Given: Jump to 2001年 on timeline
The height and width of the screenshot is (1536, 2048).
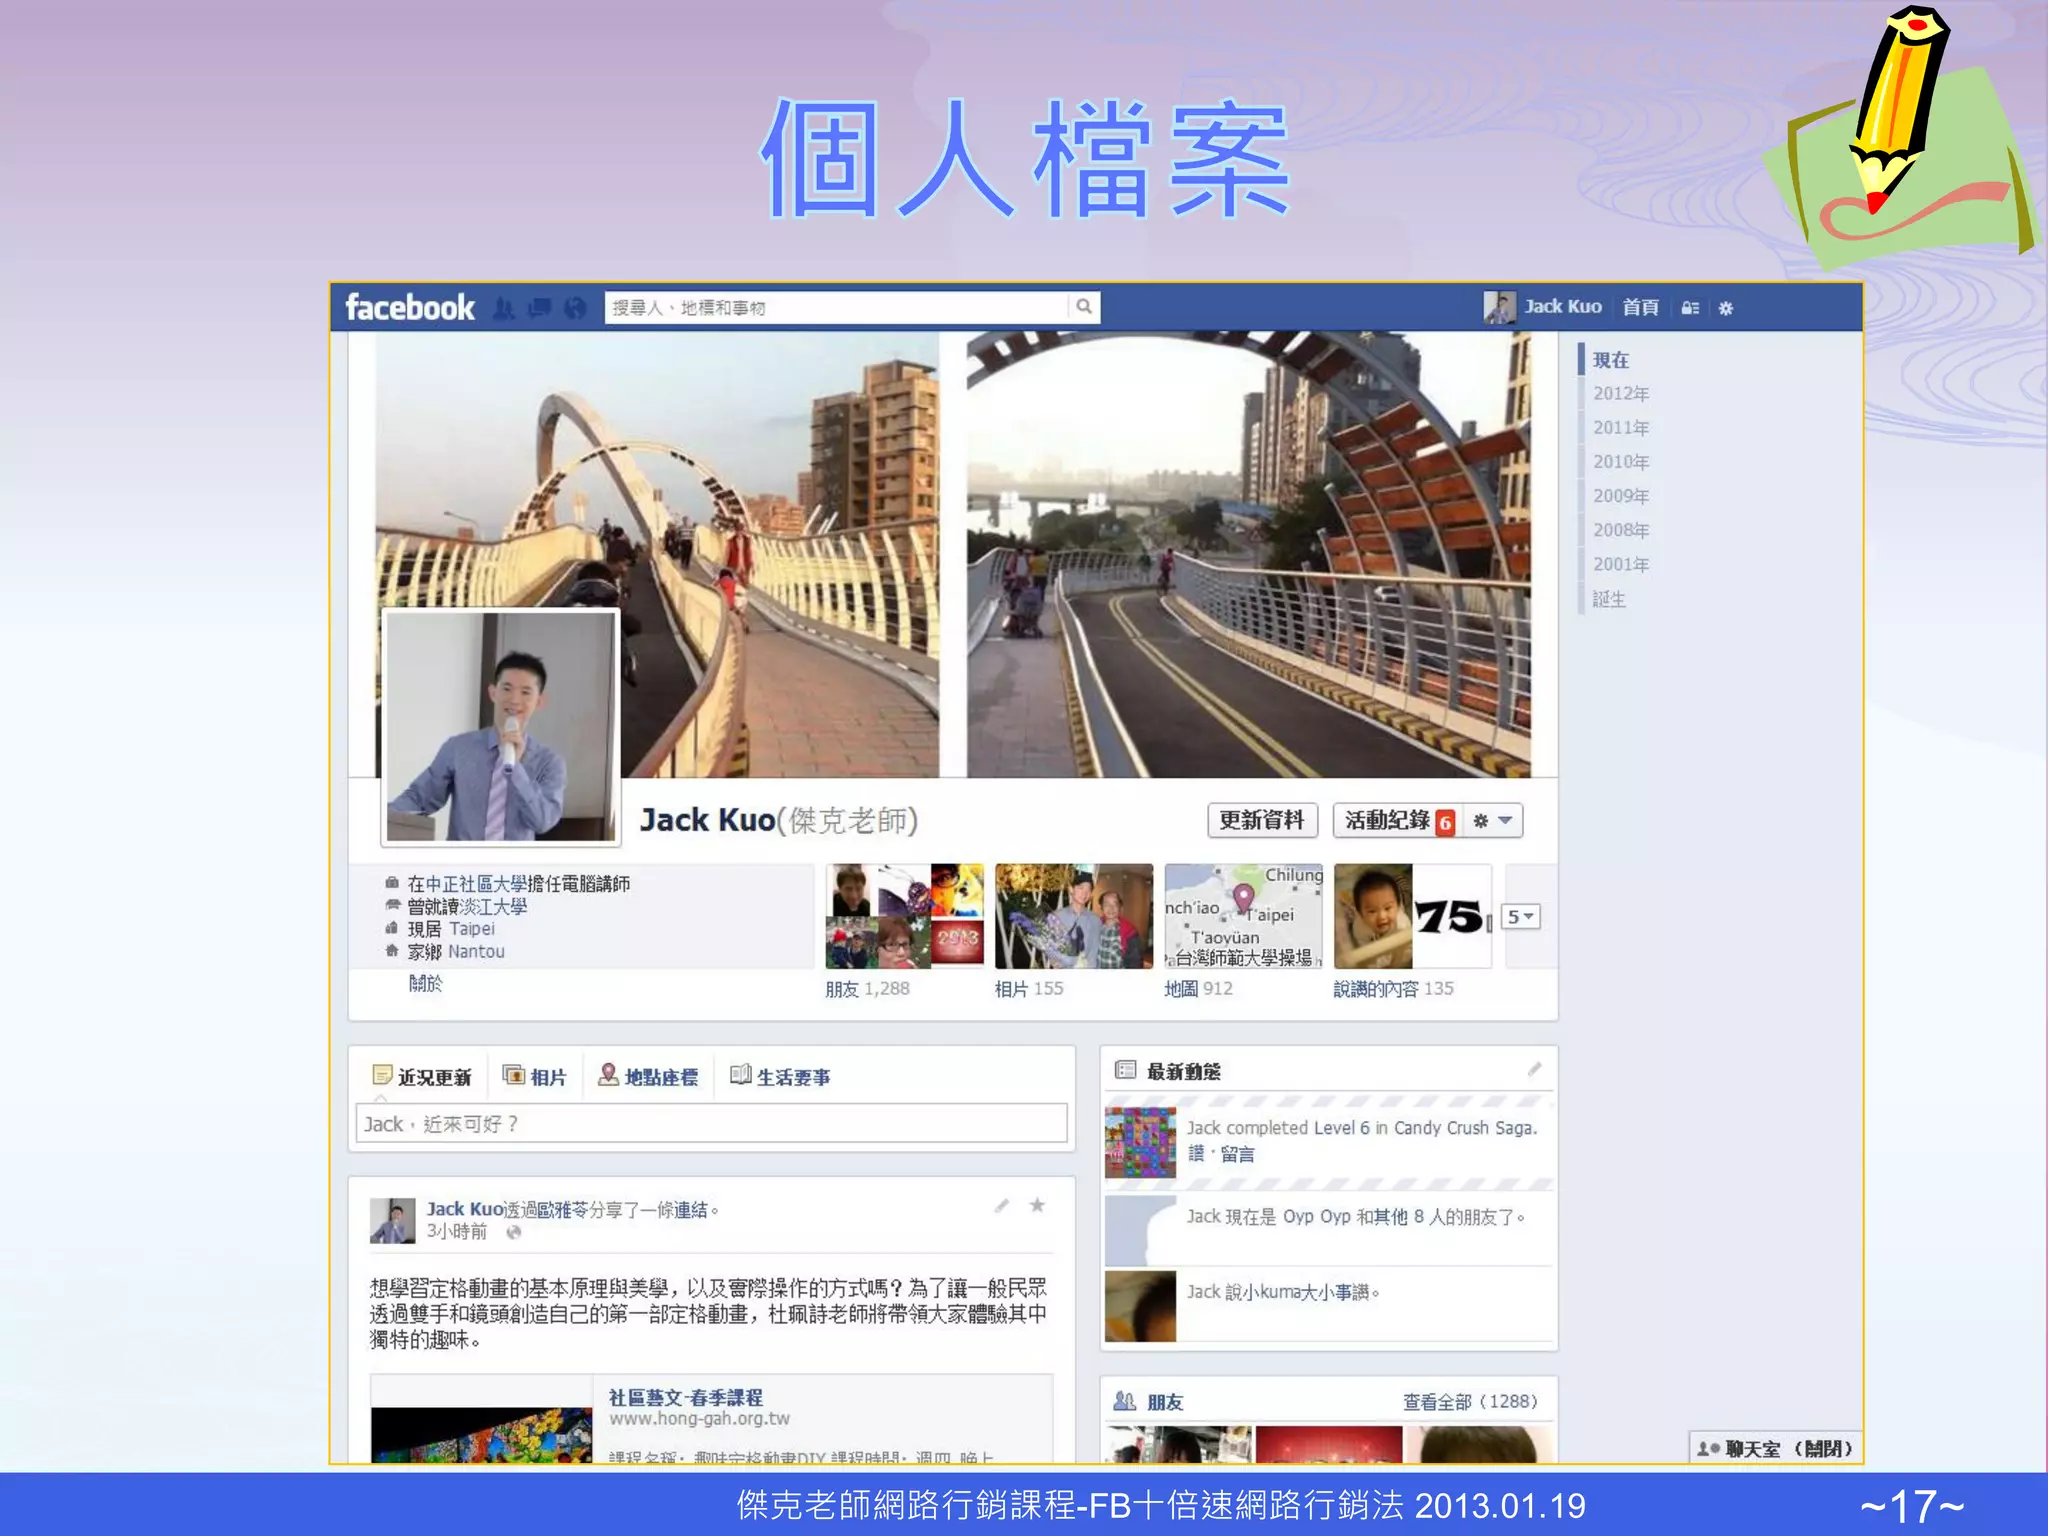Looking at the screenshot, I should (1621, 564).
